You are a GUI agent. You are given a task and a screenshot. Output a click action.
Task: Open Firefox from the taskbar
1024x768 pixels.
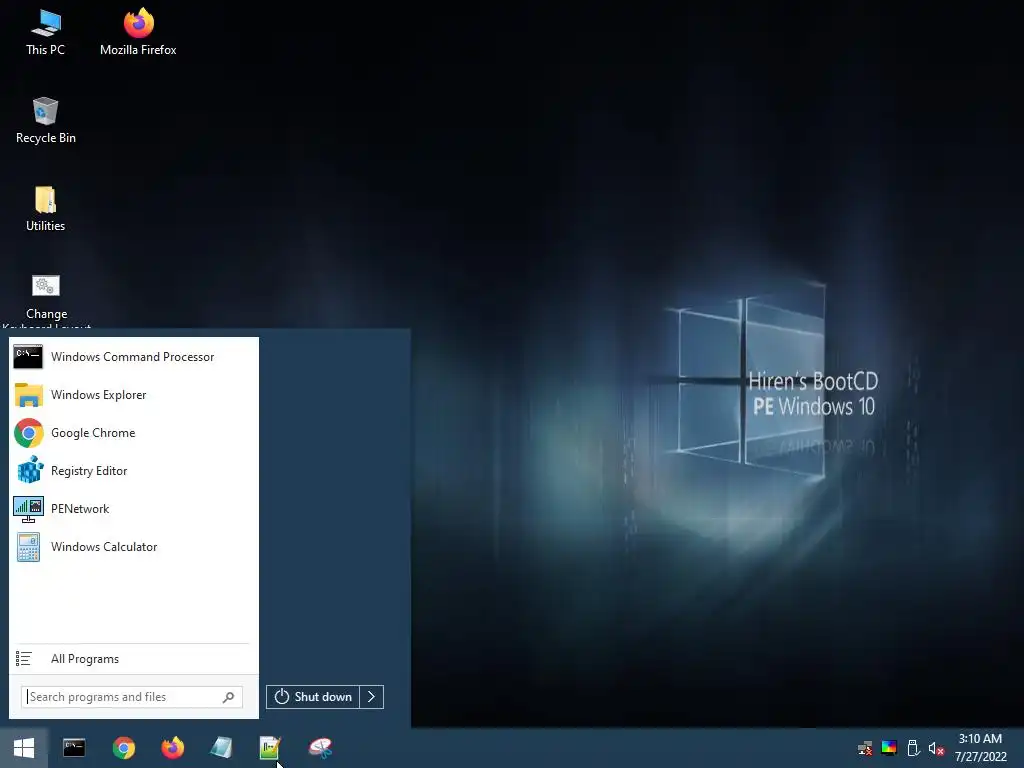click(172, 748)
